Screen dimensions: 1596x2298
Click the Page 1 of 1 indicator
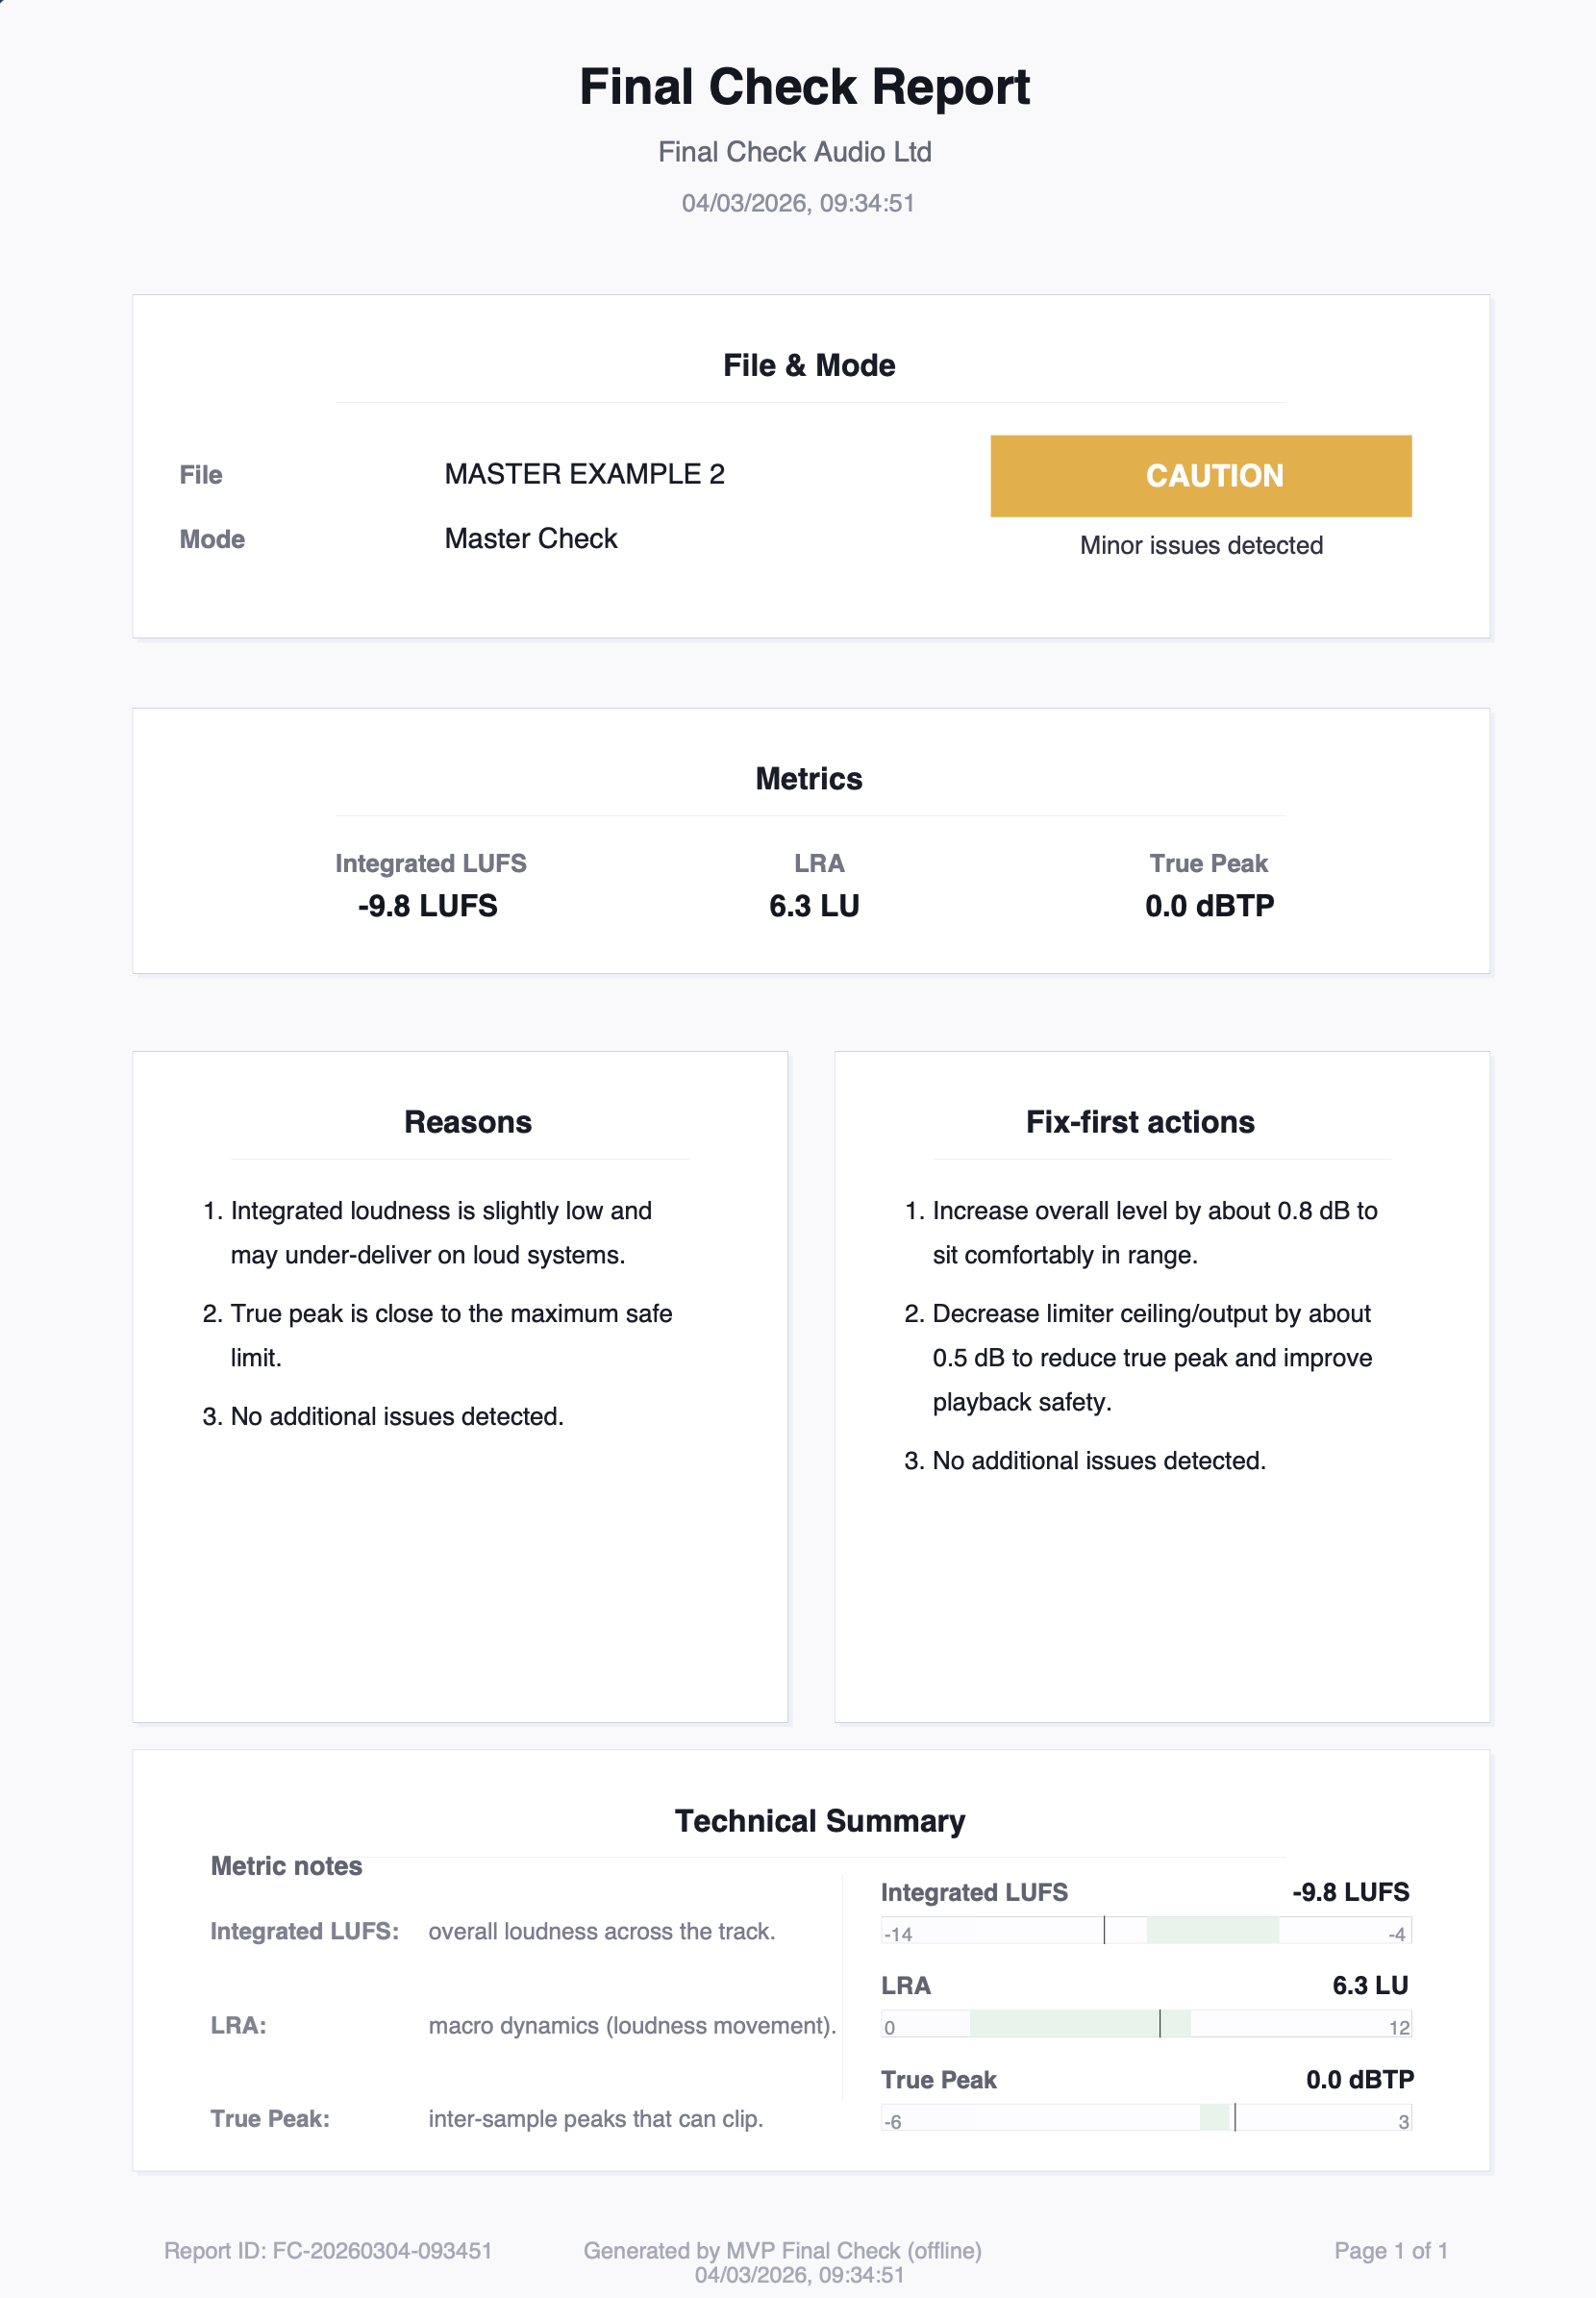(x=1390, y=2250)
